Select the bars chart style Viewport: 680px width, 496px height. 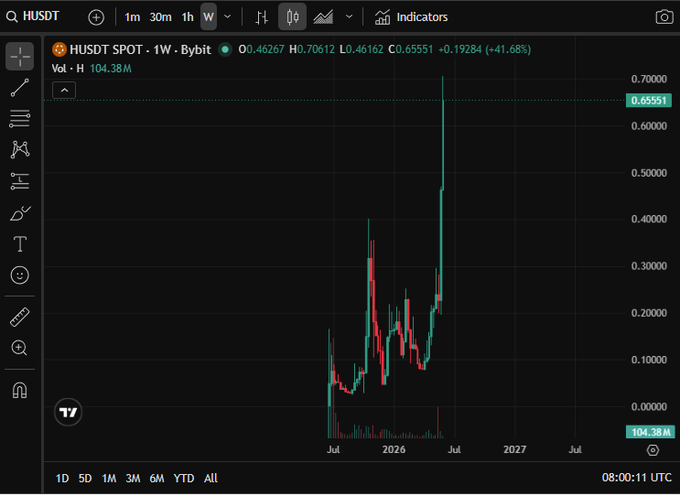(262, 17)
